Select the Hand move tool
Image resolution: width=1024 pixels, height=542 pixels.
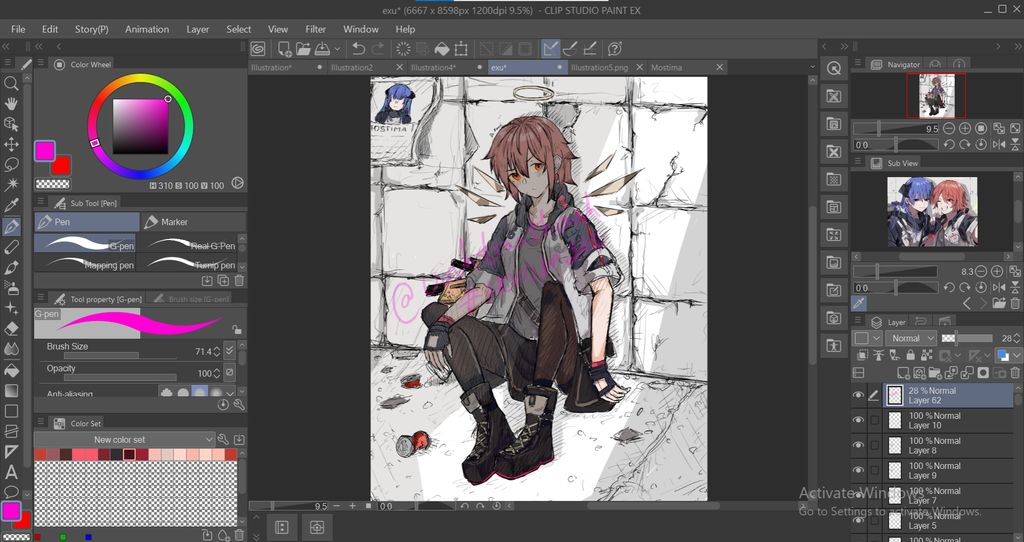click(x=11, y=103)
